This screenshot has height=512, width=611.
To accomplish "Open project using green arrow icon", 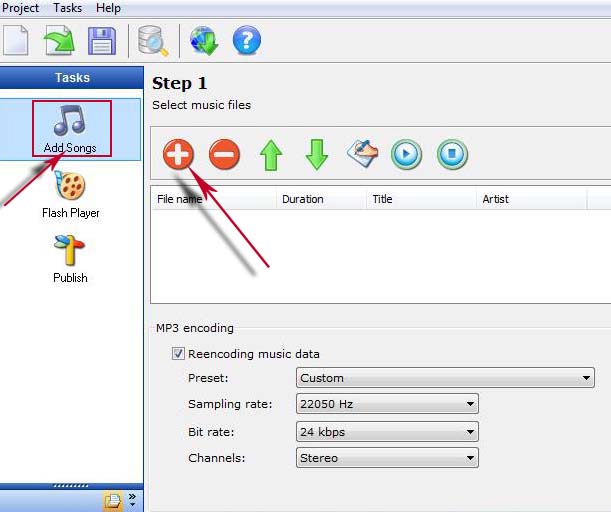I will [59, 41].
